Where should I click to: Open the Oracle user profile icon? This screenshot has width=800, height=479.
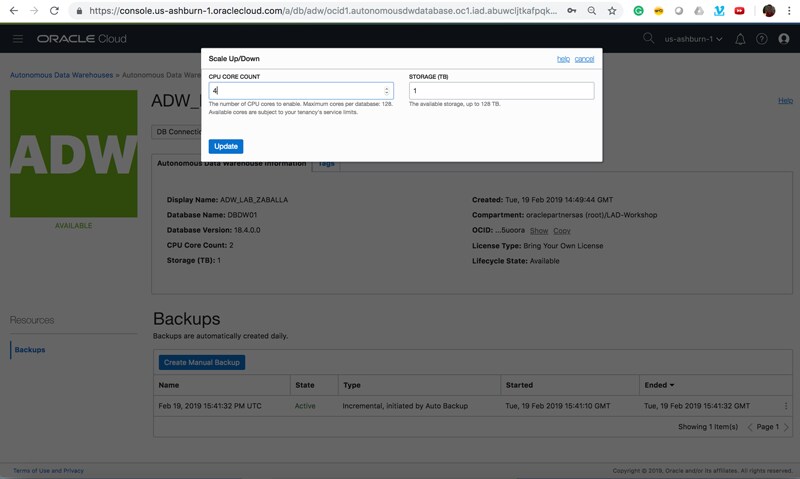tap(784, 39)
